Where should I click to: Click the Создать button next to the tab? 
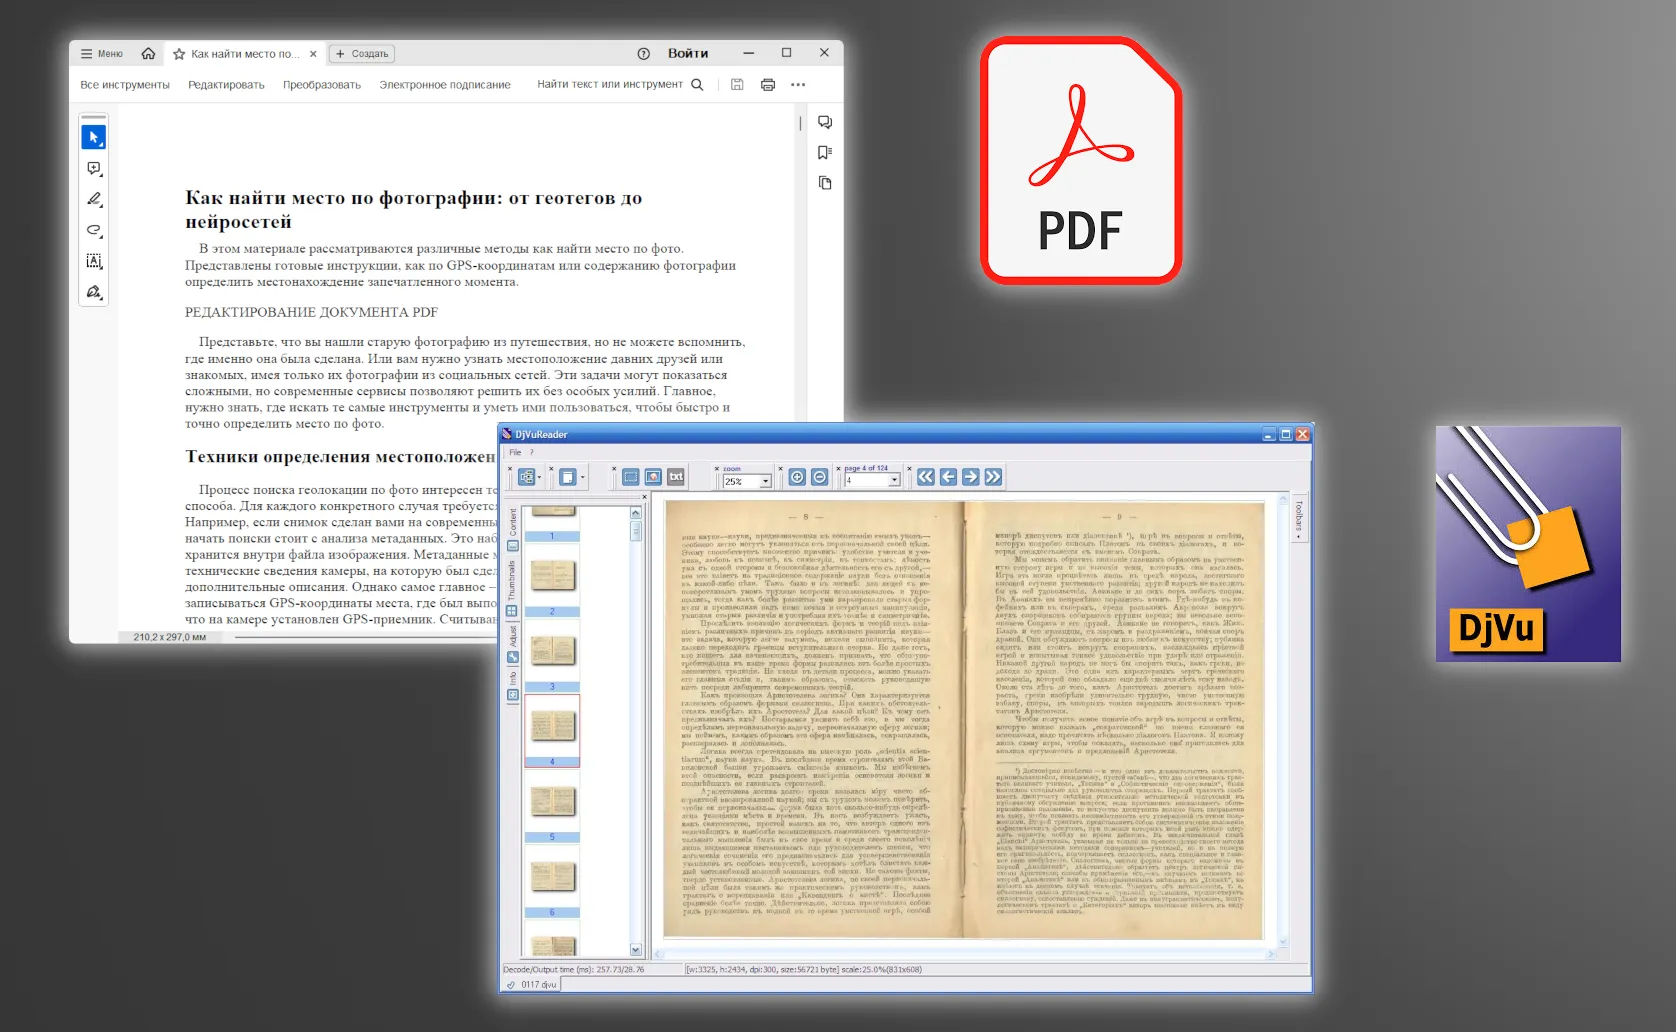point(362,54)
